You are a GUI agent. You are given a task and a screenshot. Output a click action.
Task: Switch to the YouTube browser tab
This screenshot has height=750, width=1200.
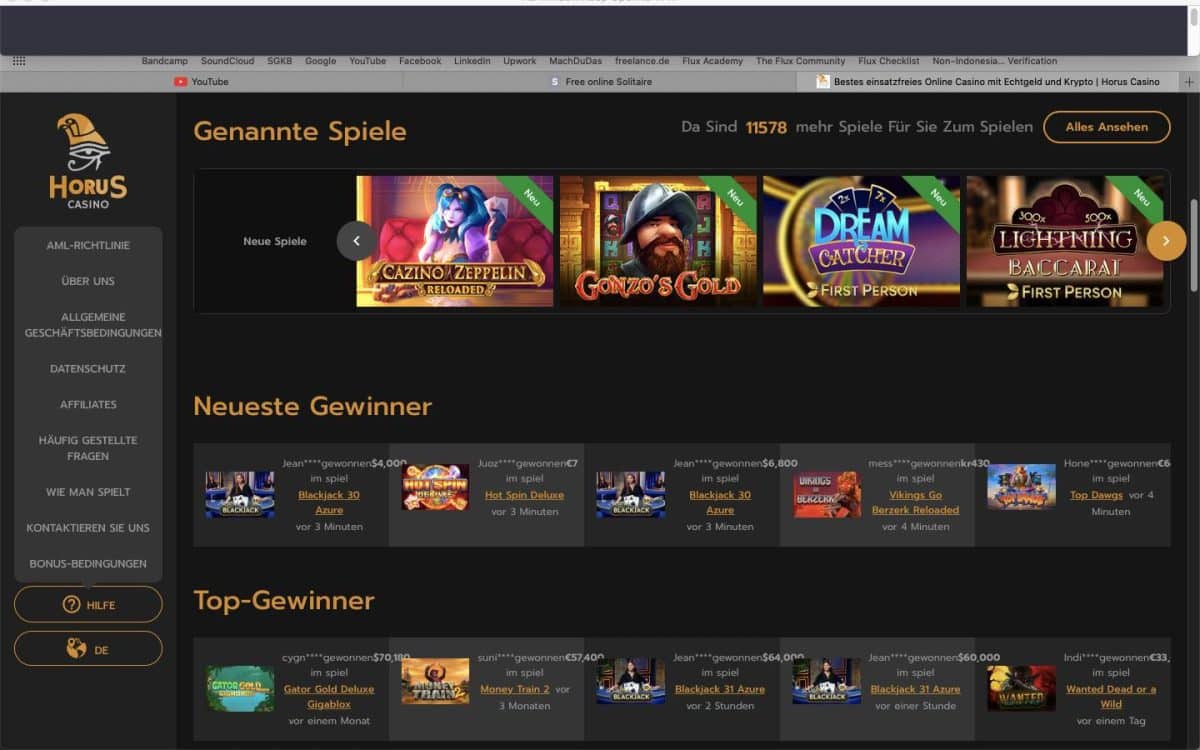(x=201, y=82)
